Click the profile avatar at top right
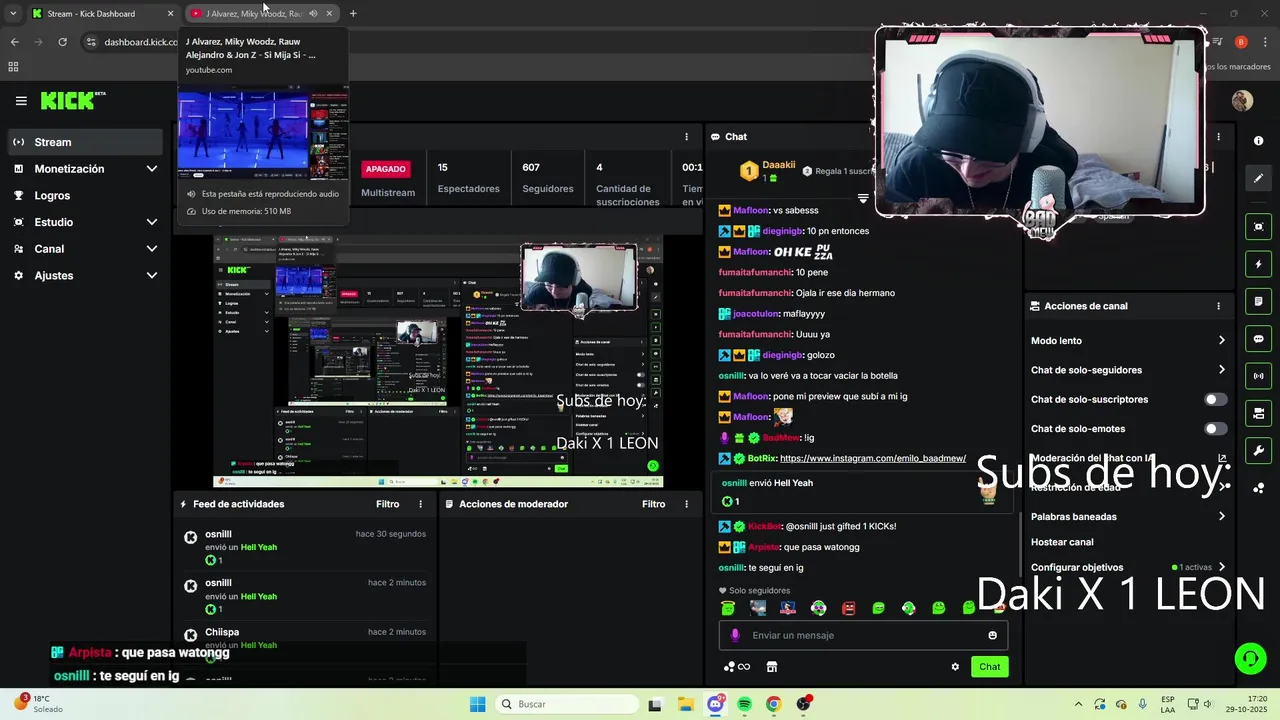This screenshot has height=720, width=1280. (x=1242, y=101)
